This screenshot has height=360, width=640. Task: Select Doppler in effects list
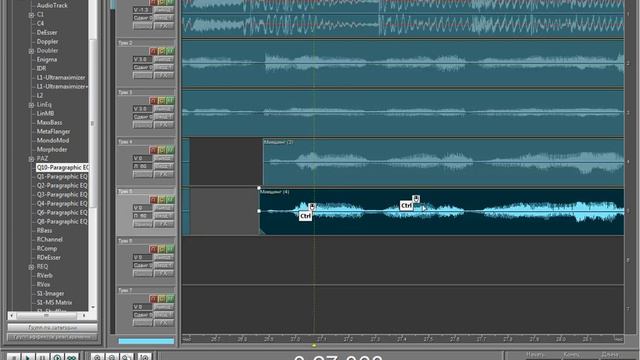pos(47,41)
